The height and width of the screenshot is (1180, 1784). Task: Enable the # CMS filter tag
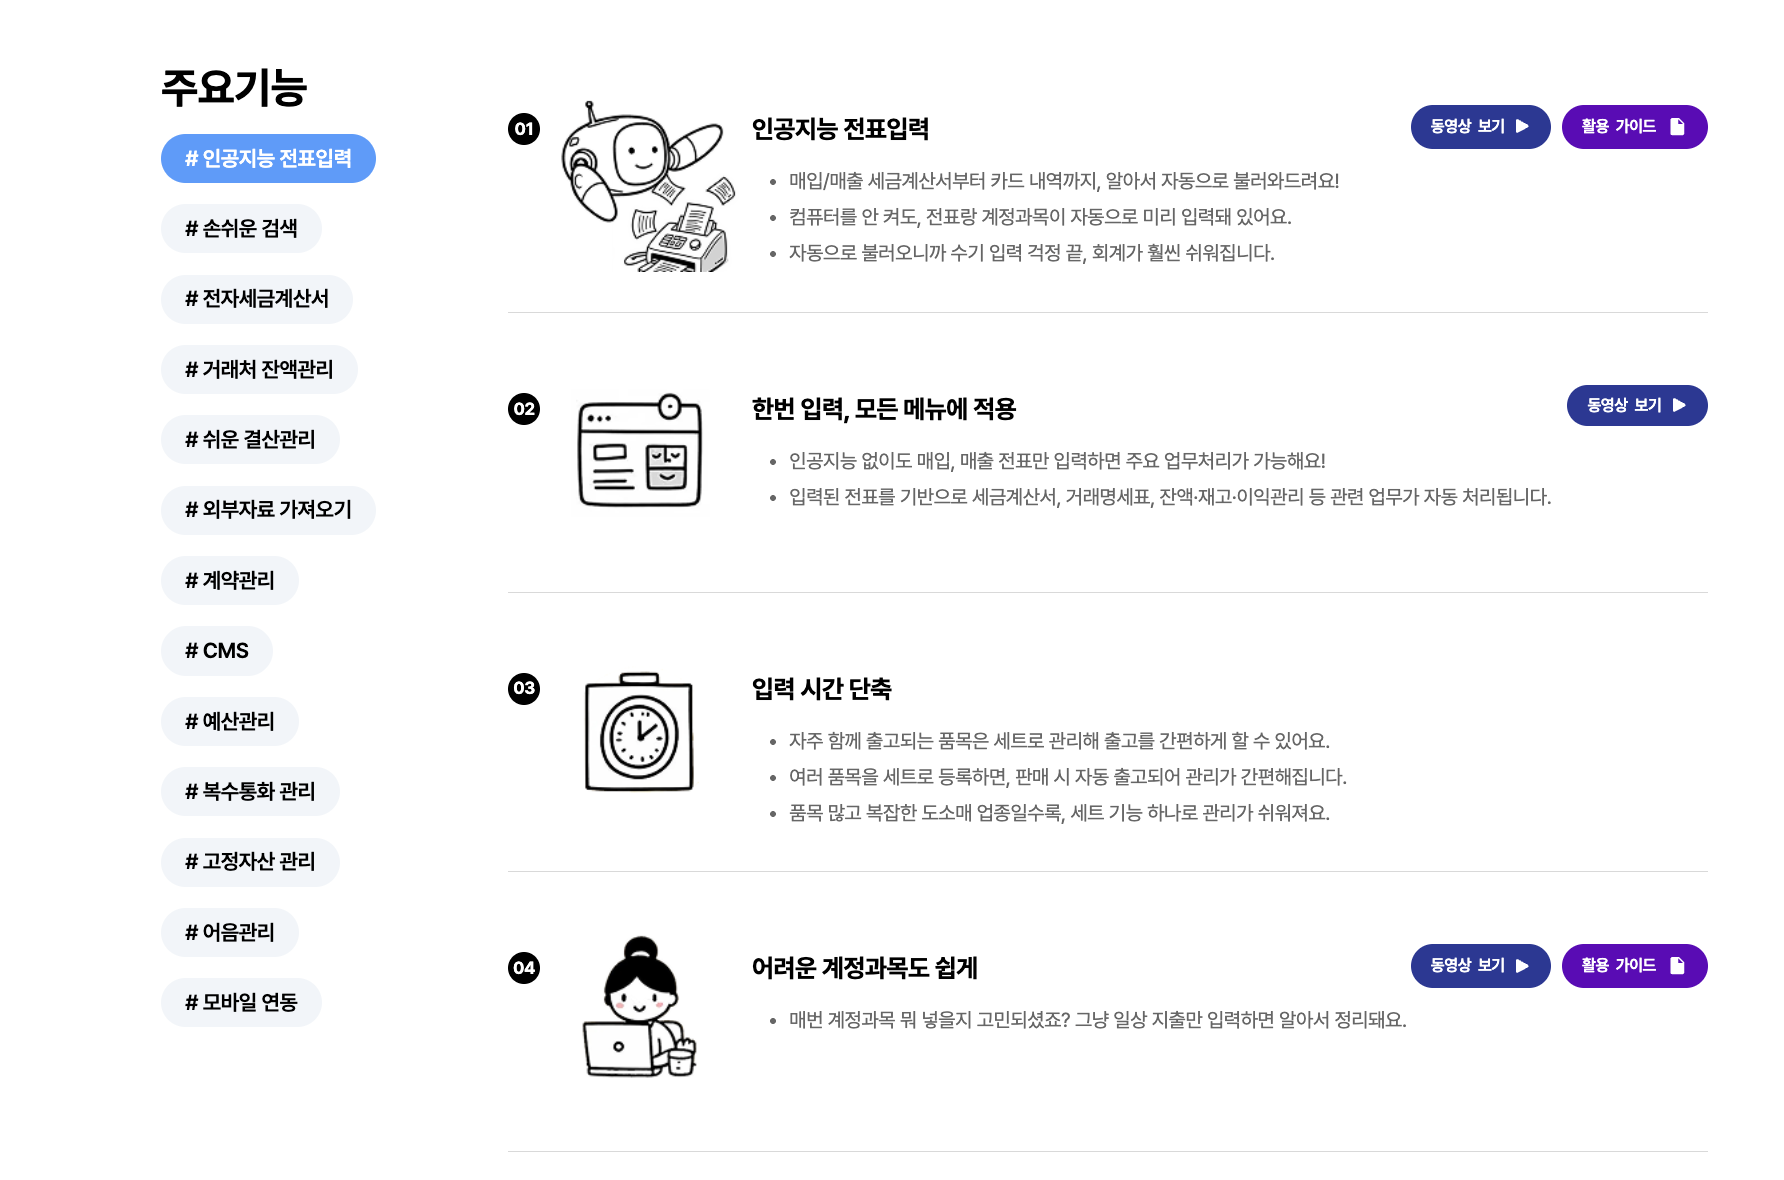pyautogui.click(x=217, y=650)
